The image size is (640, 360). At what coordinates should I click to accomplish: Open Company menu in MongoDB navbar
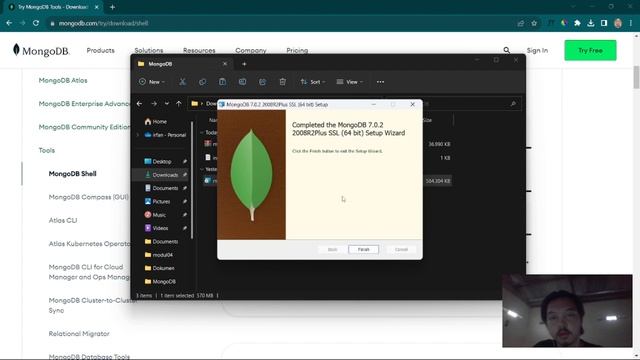click(251, 51)
